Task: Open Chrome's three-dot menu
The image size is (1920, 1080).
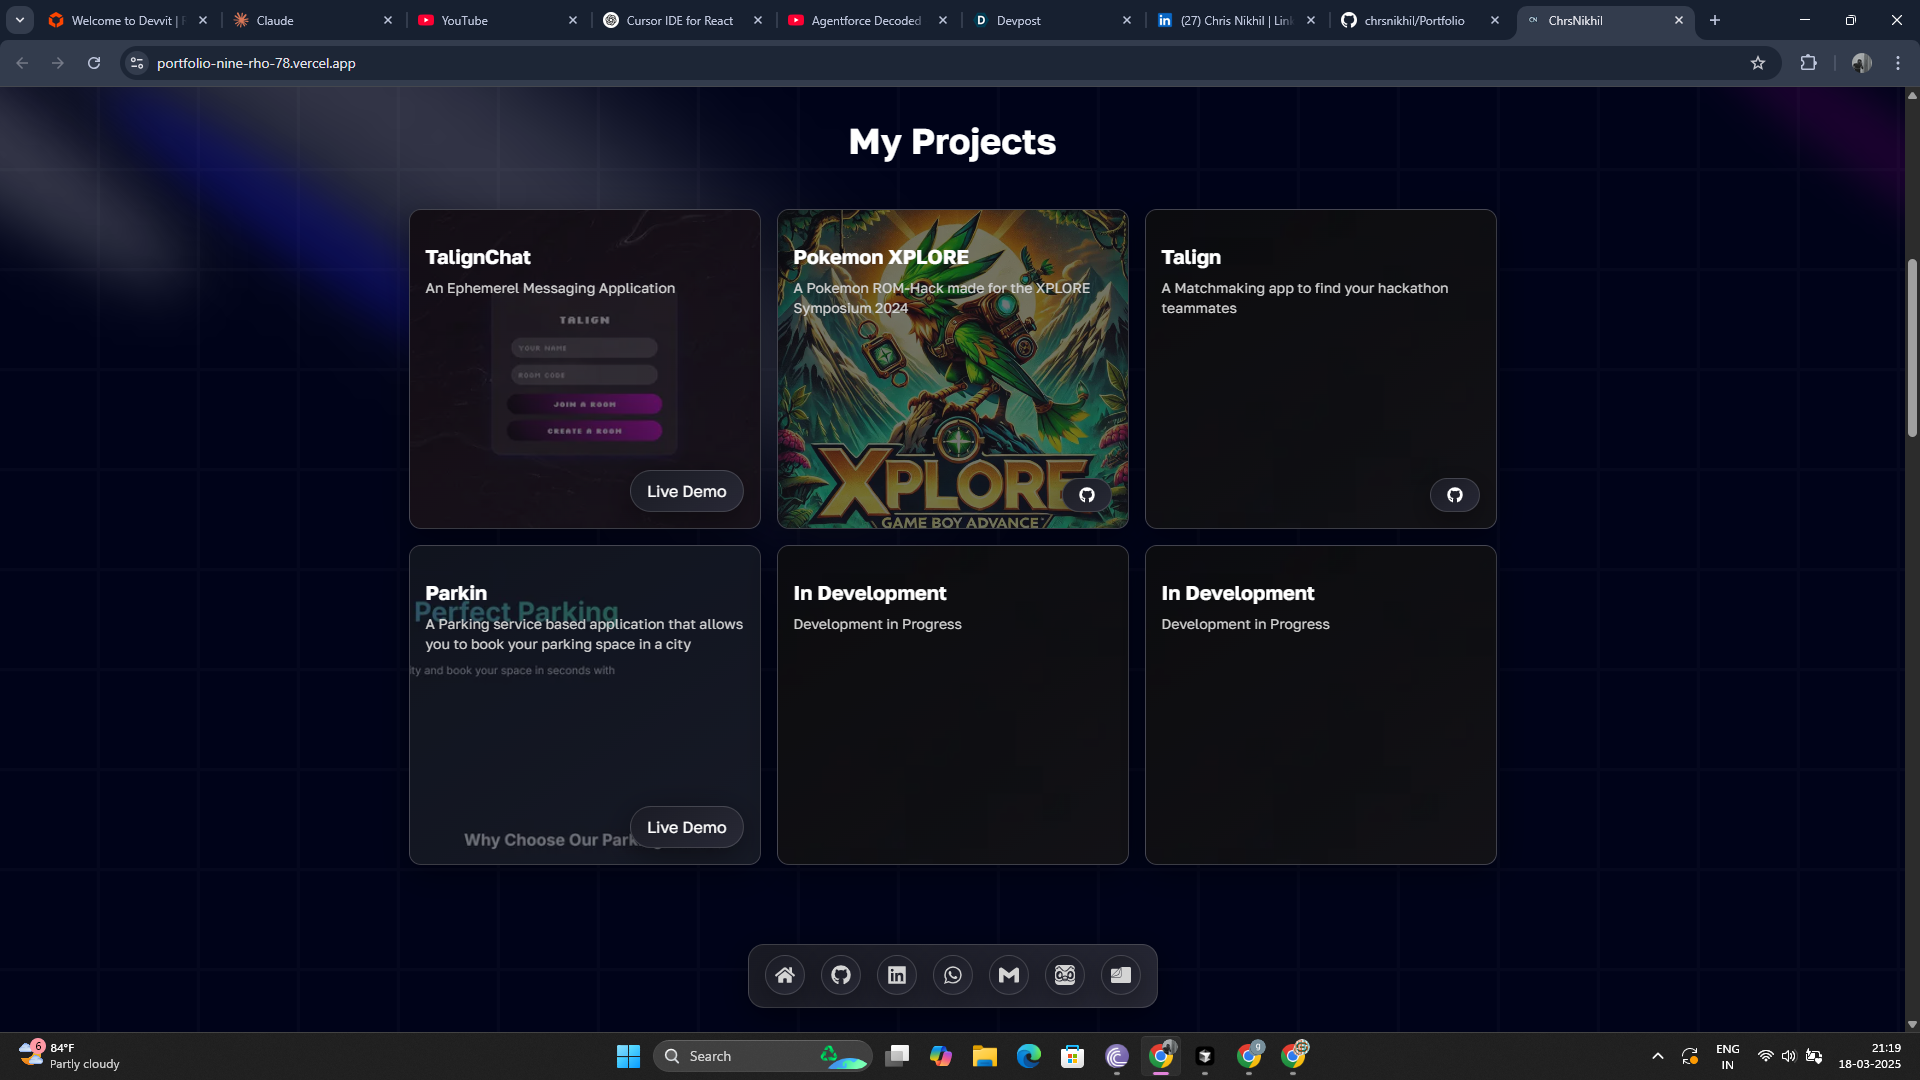Action: pyautogui.click(x=1898, y=63)
